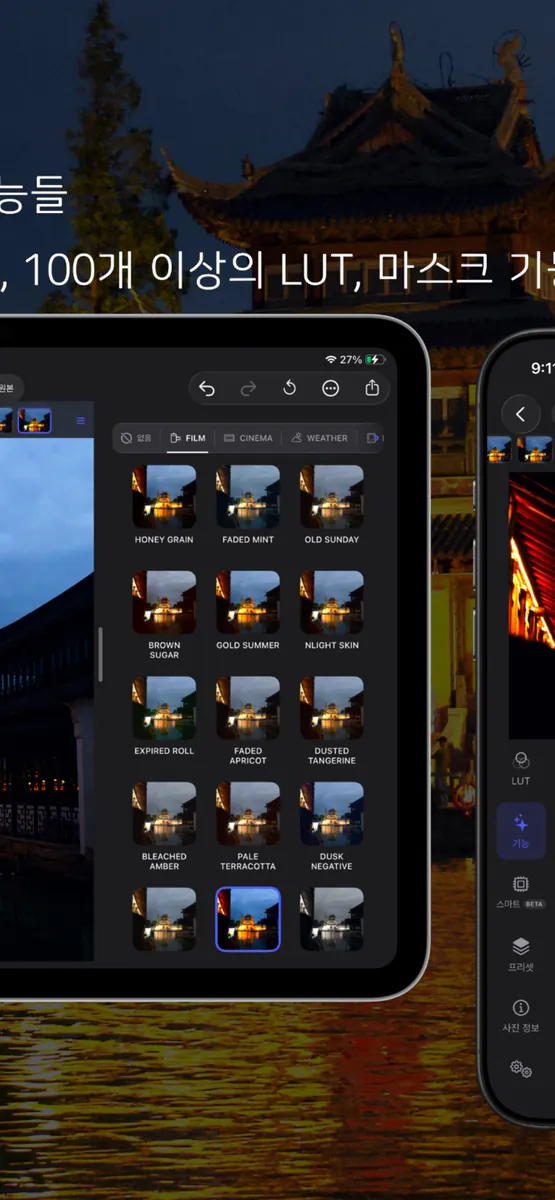Click the DUSK NEGATIVE label text

click(x=332, y=862)
